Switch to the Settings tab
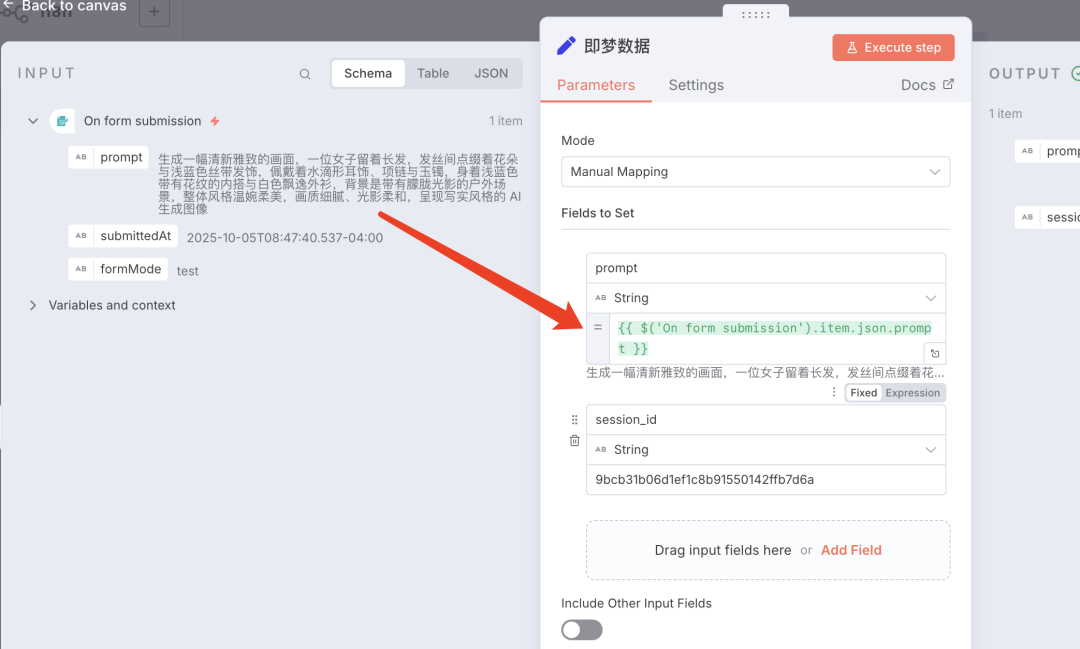Viewport: 1080px width, 649px height. pos(696,85)
